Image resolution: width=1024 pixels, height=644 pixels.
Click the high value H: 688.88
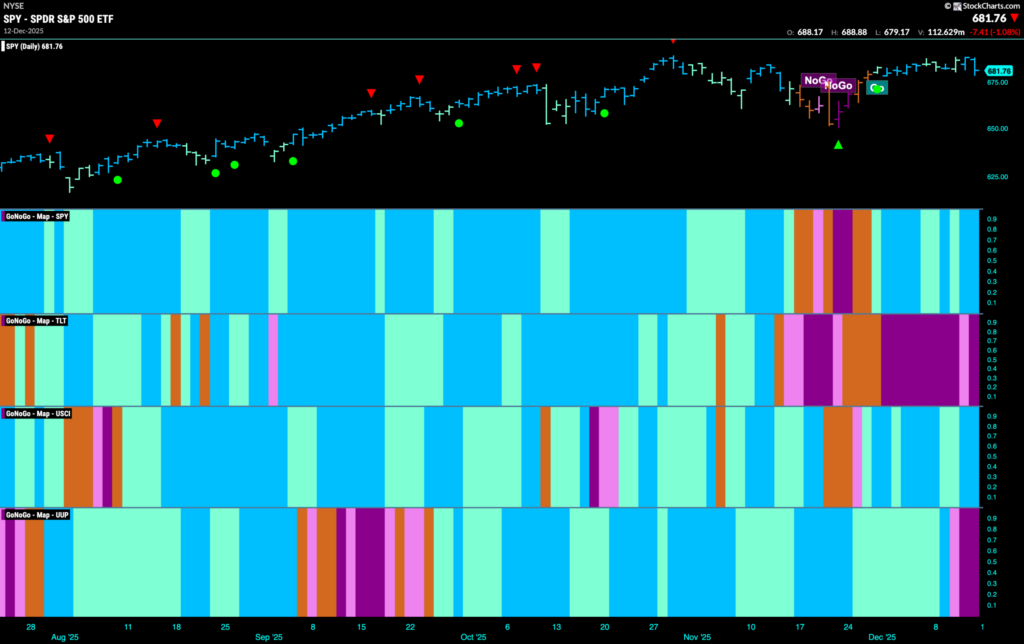pos(849,32)
